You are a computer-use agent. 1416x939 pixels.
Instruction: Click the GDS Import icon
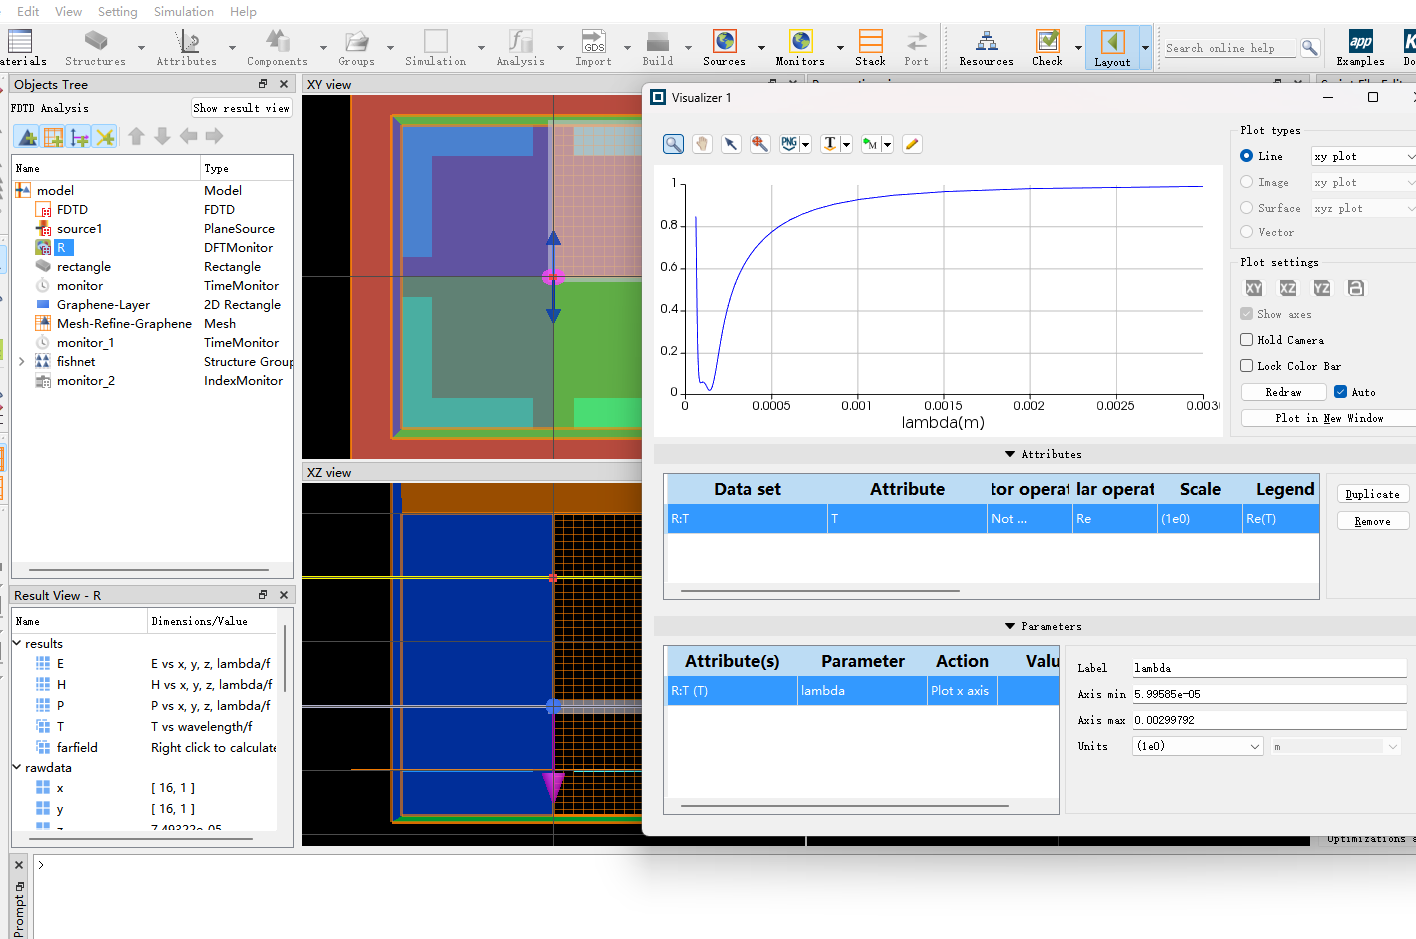594,41
